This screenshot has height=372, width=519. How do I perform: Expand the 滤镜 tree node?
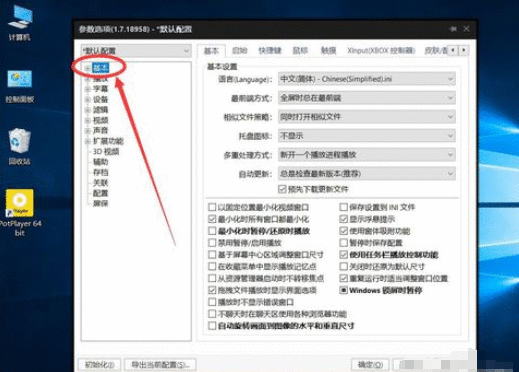click(x=87, y=110)
